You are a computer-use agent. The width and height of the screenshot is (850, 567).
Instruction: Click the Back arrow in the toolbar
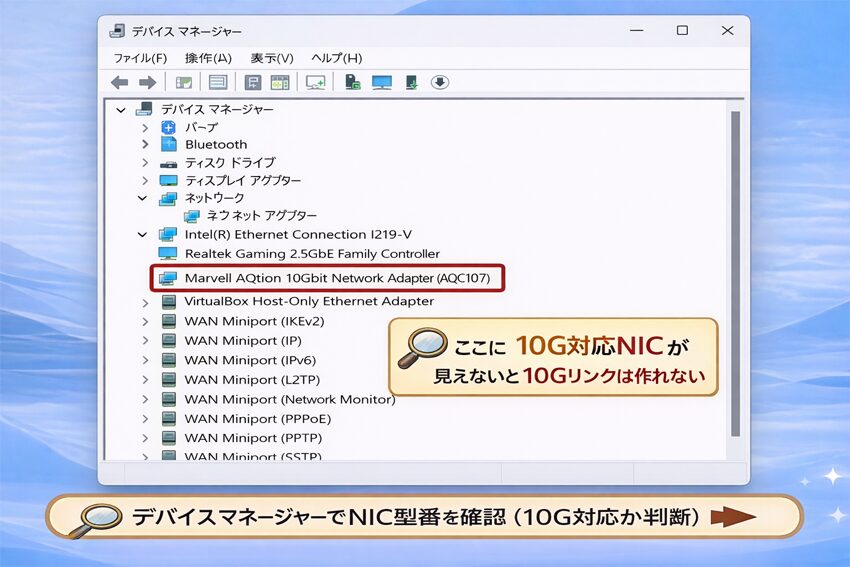[120, 82]
